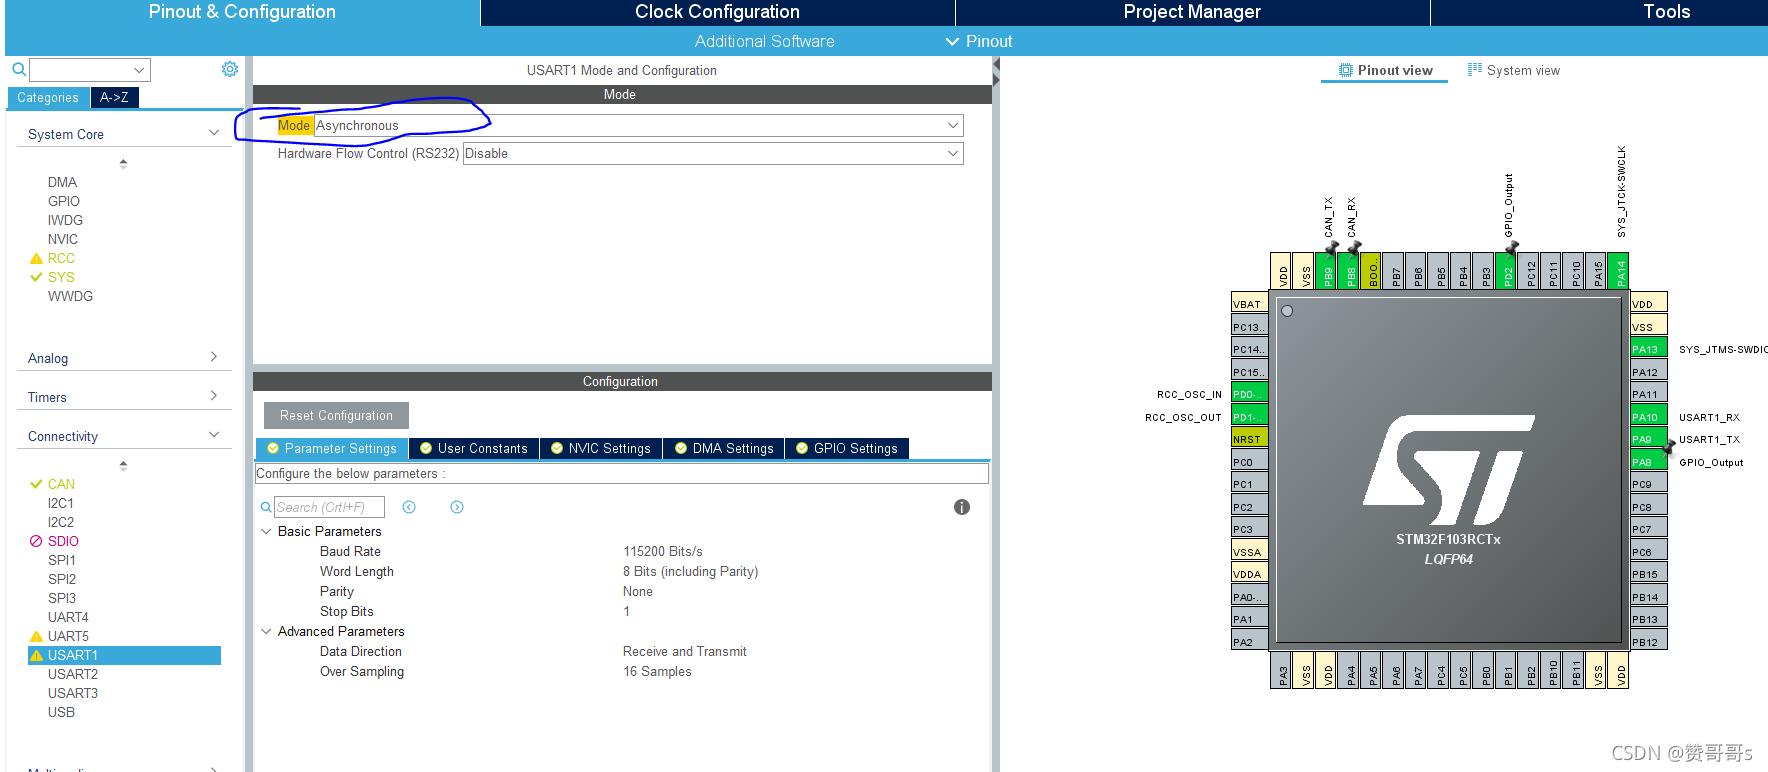Select DMA under System Core
The image size is (1768, 772).
pos(62,182)
